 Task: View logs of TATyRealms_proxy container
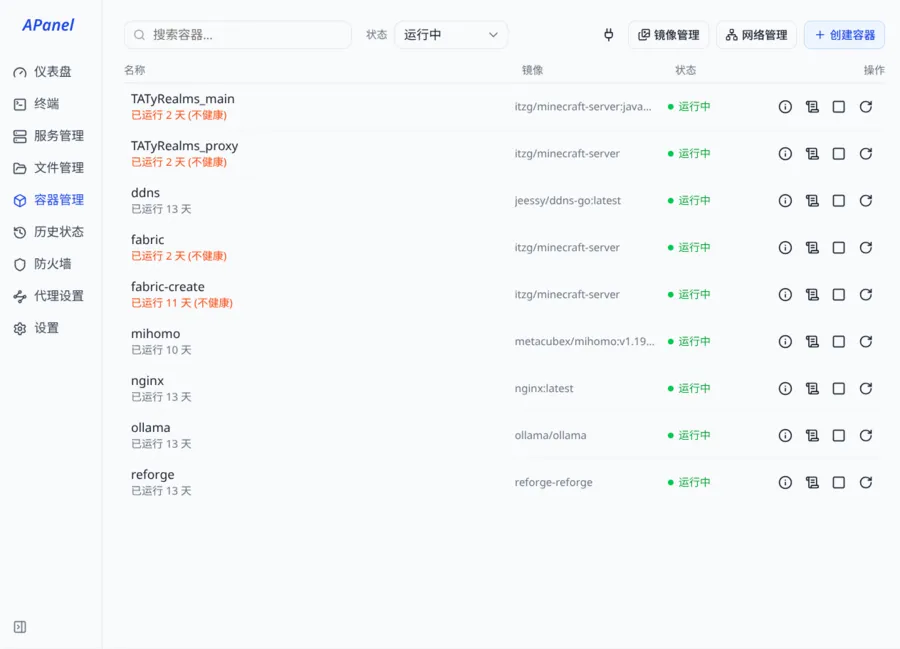[x=812, y=154]
